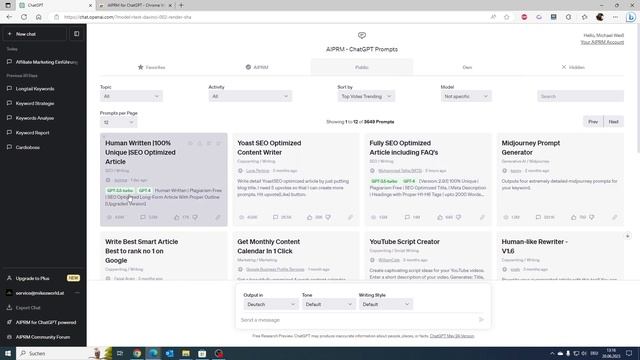Open account menu for service@mikesworld.at
Image resolution: width=640 pixels, height=360 pixels.
click(43, 293)
